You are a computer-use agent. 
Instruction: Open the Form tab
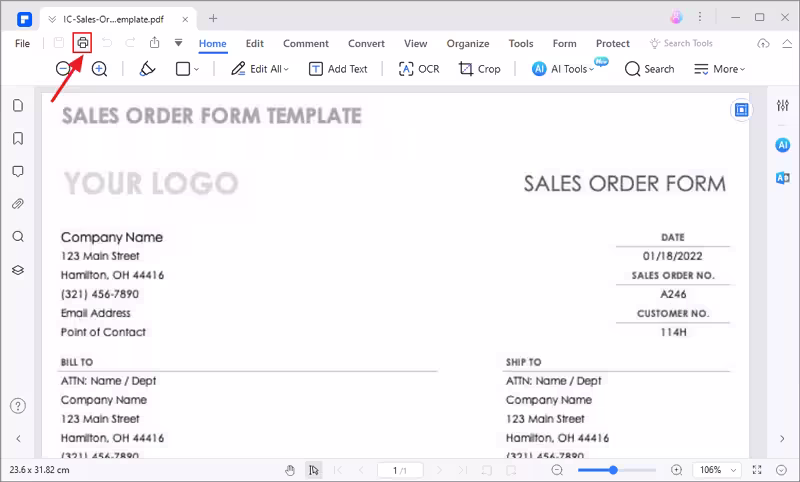(564, 43)
